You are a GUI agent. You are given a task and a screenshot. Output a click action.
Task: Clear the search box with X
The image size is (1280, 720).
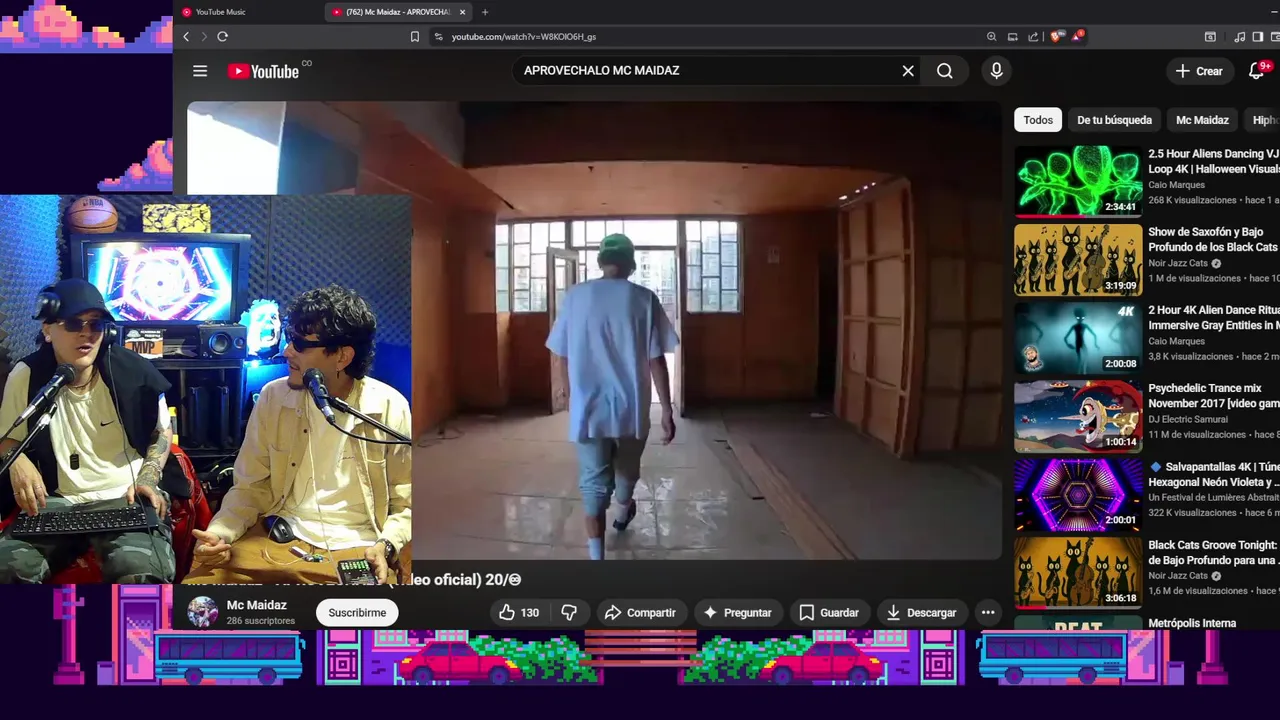pyautogui.click(x=908, y=71)
